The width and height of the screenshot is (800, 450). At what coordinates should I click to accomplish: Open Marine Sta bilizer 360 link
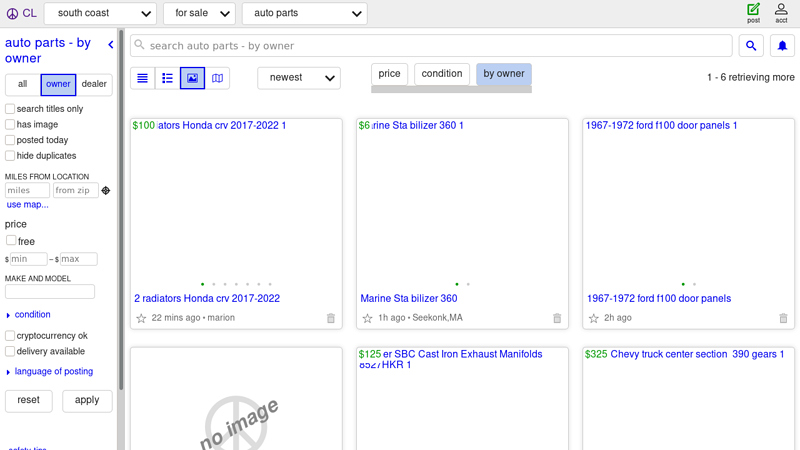click(x=409, y=298)
